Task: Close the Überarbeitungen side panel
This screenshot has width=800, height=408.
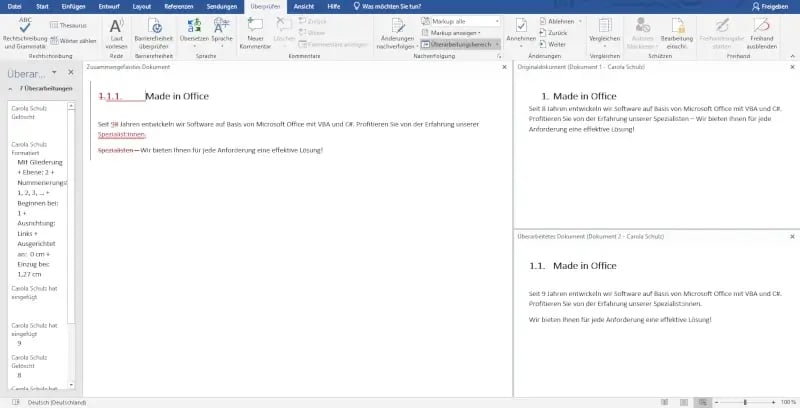Action: point(71,72)
